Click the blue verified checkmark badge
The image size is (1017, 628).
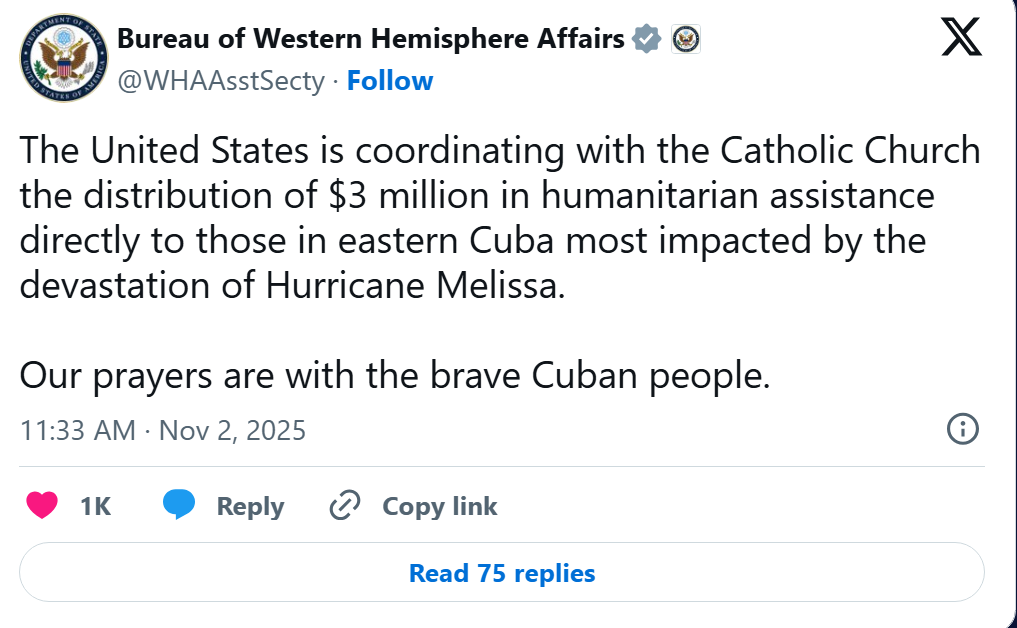(646, 39)
